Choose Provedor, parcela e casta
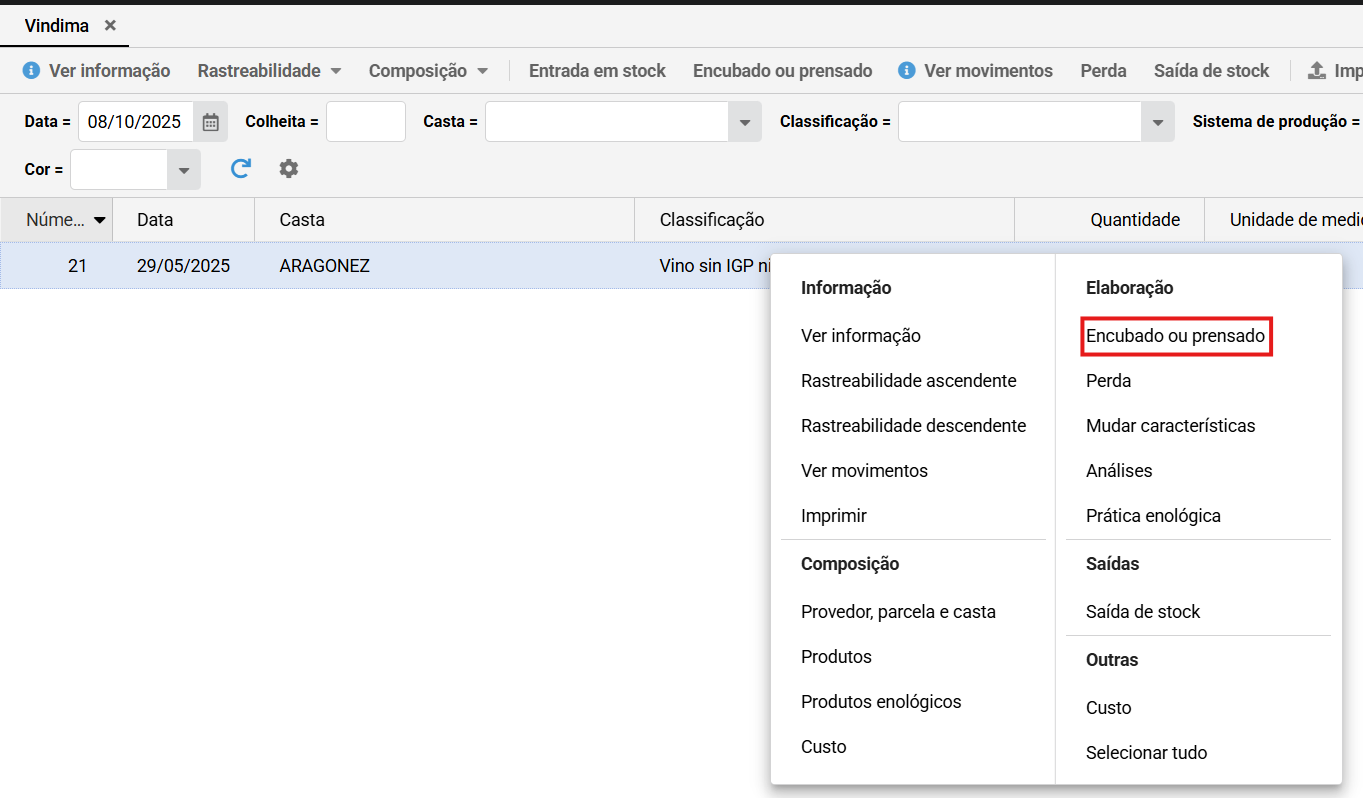The image size is (1363, 798). coord(899,612)
